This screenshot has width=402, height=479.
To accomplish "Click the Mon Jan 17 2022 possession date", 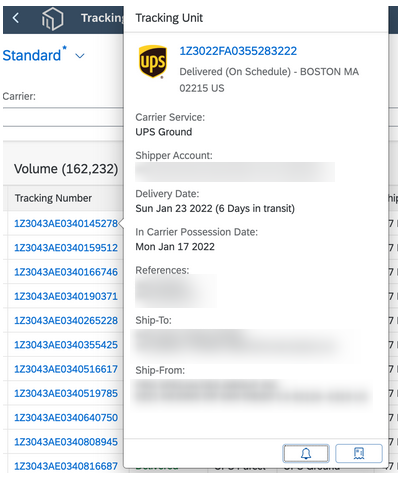I will tap(175, 247).
